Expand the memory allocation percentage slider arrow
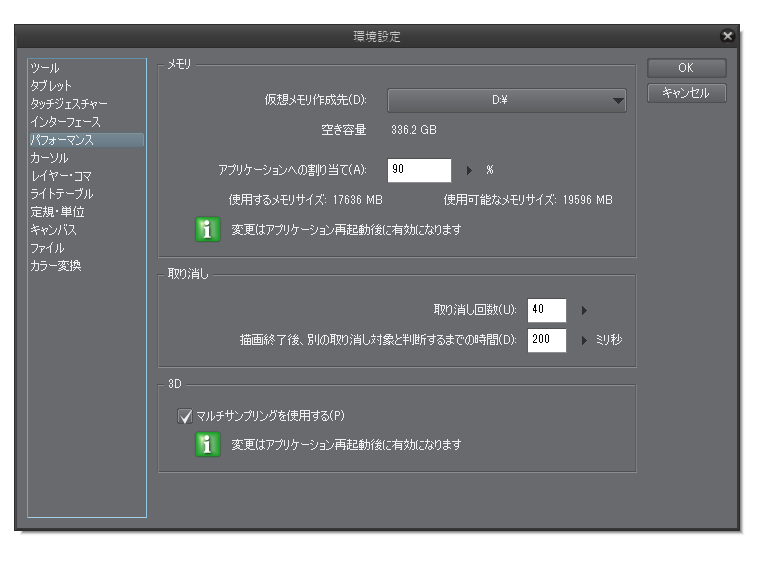The width and height of the screenshot is (767, 562). click(x=471, y=170)
